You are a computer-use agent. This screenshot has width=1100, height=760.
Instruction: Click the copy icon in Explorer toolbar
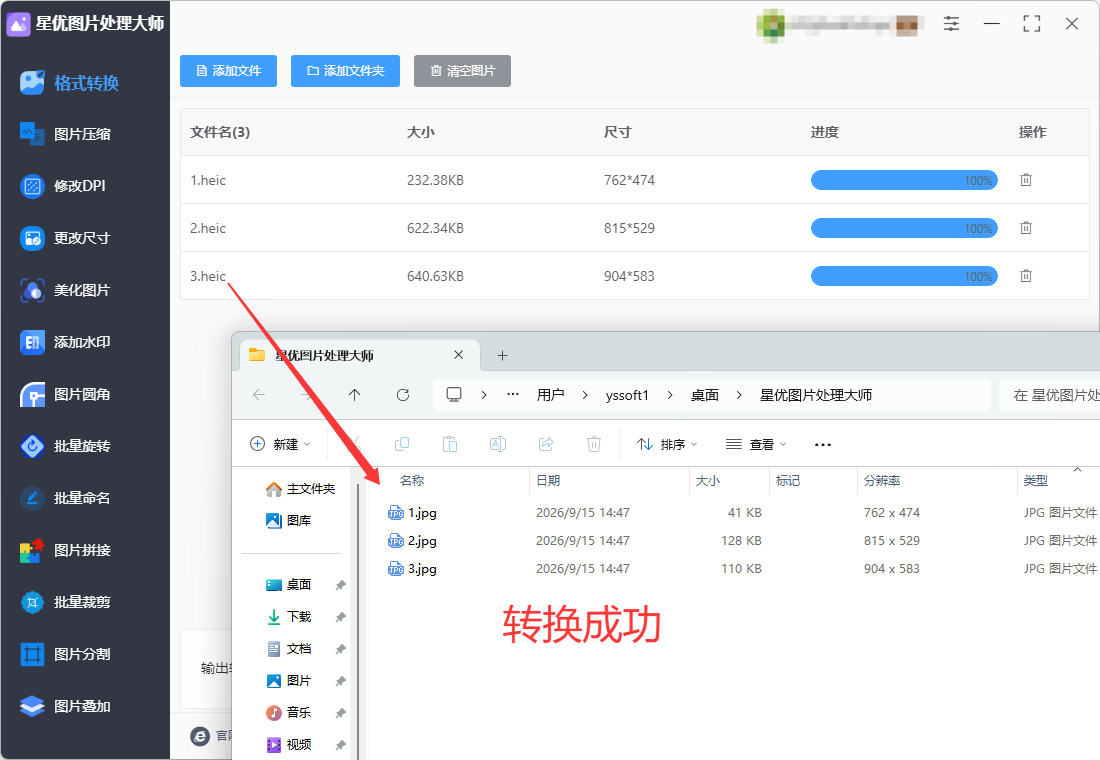(402, 444)
